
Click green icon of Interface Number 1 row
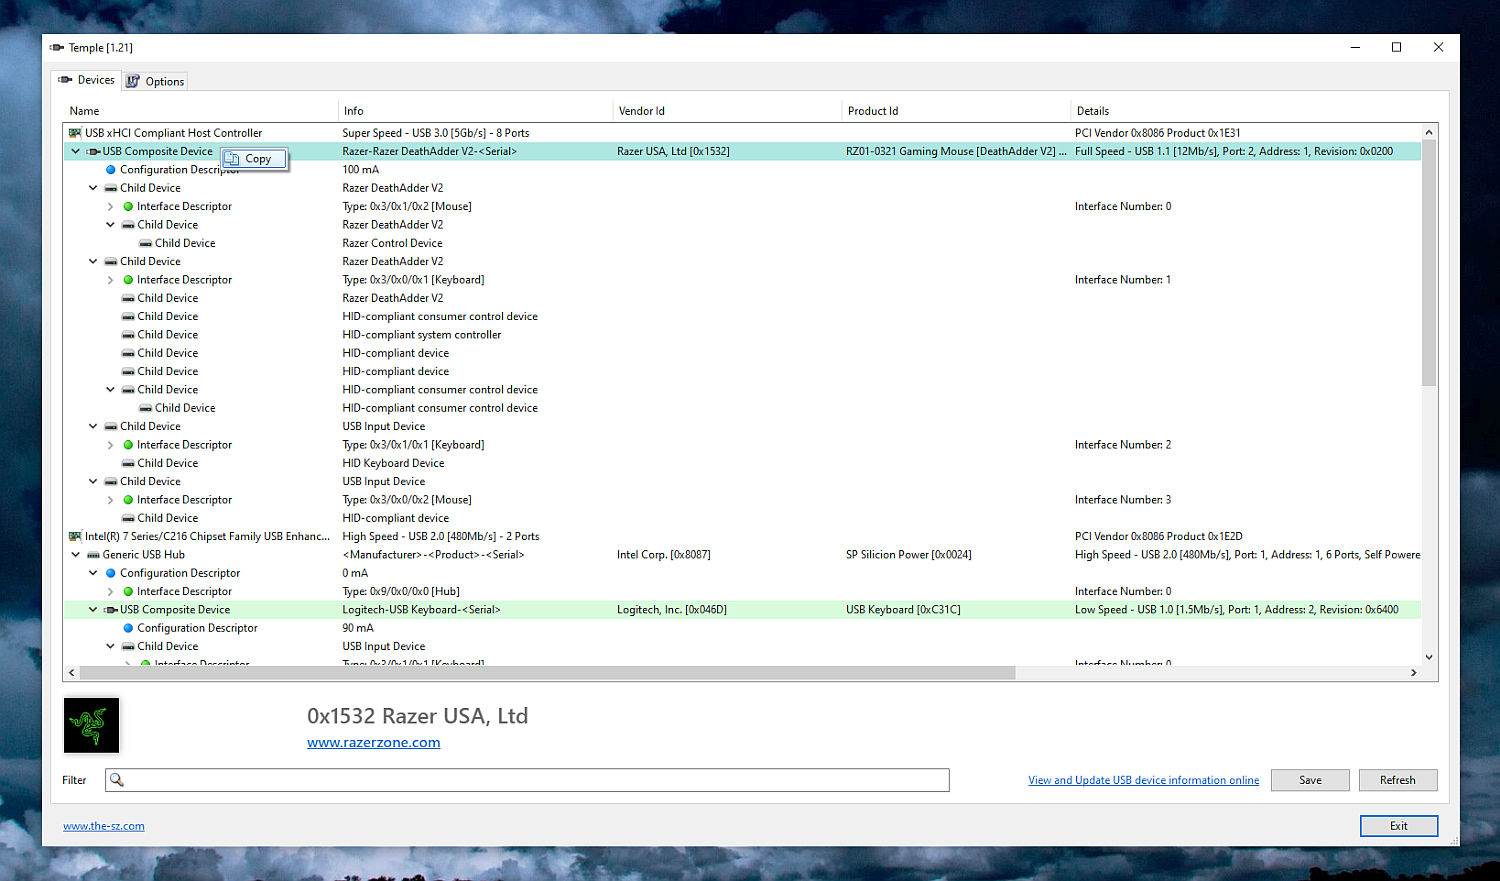[128, 280]
